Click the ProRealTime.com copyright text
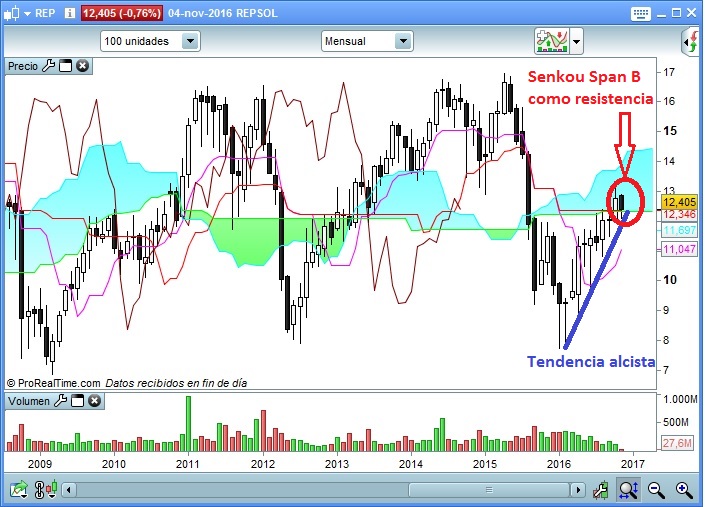706x507 pixels. click(54, 383)
